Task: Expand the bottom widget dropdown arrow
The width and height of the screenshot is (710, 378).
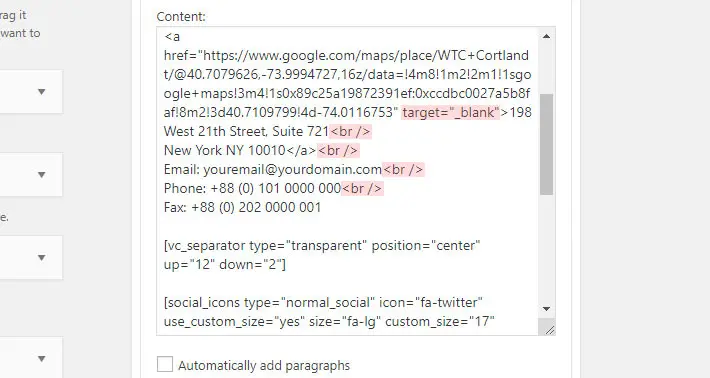Action: coord(42,359)
